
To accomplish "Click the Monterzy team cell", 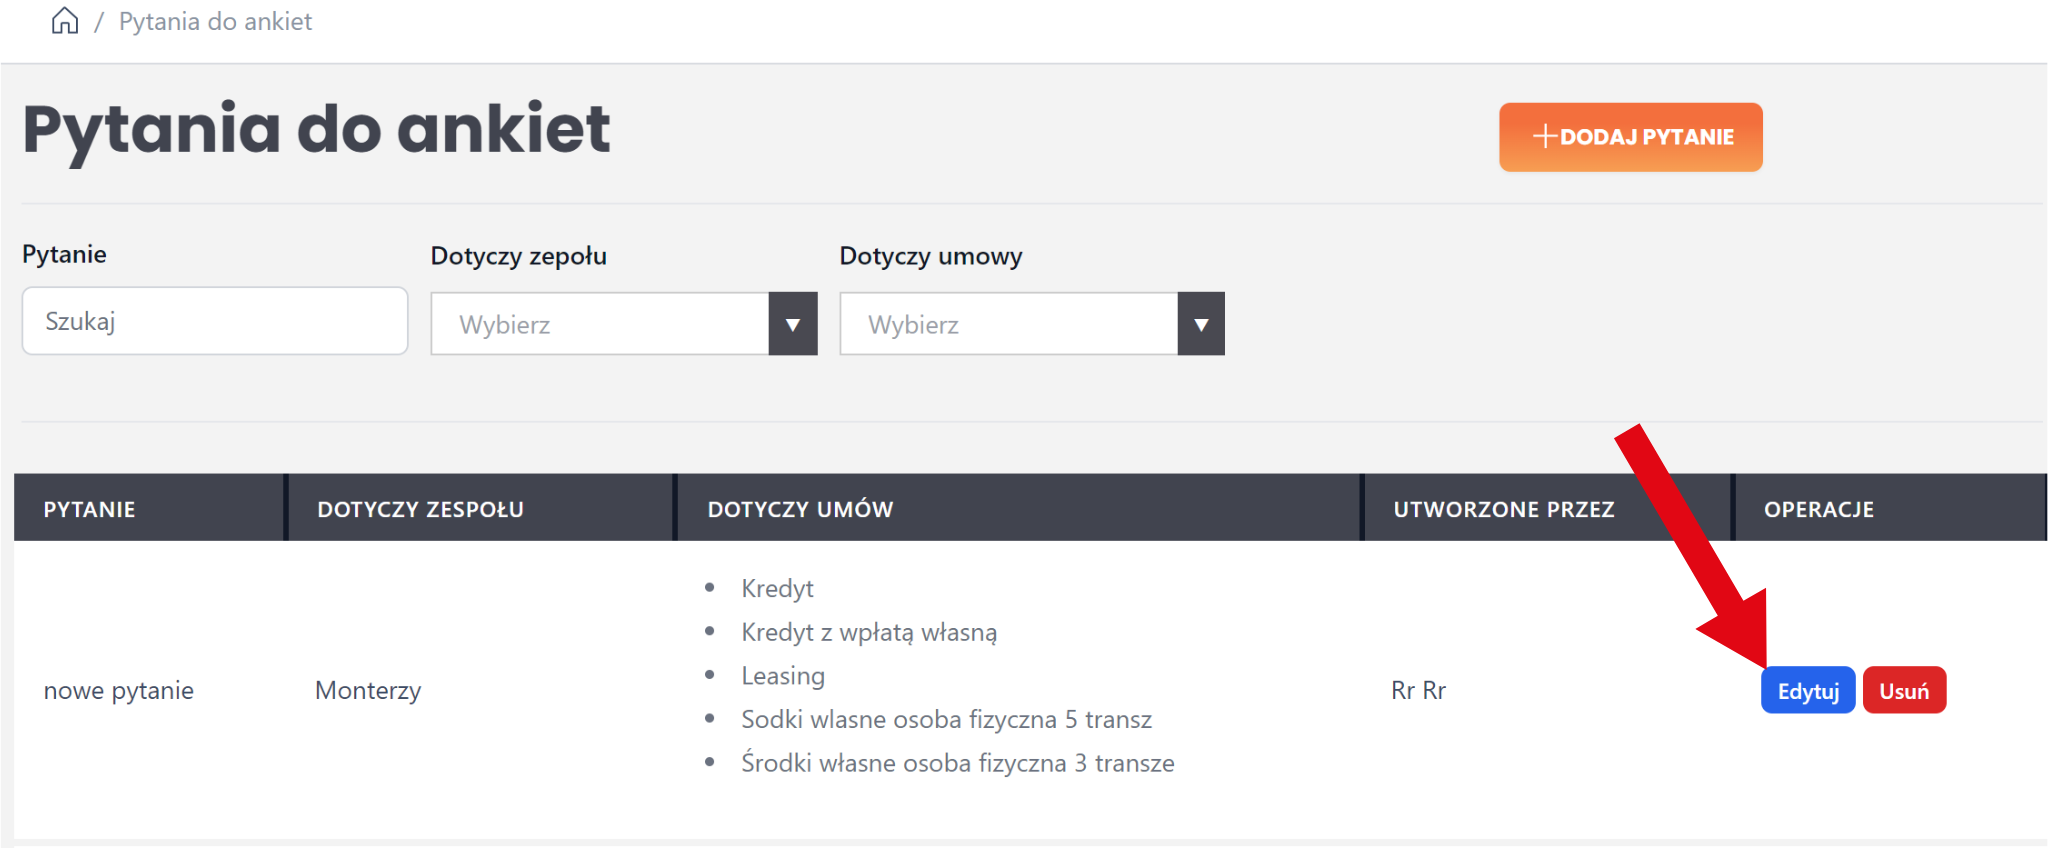I will tap(368, 691).
